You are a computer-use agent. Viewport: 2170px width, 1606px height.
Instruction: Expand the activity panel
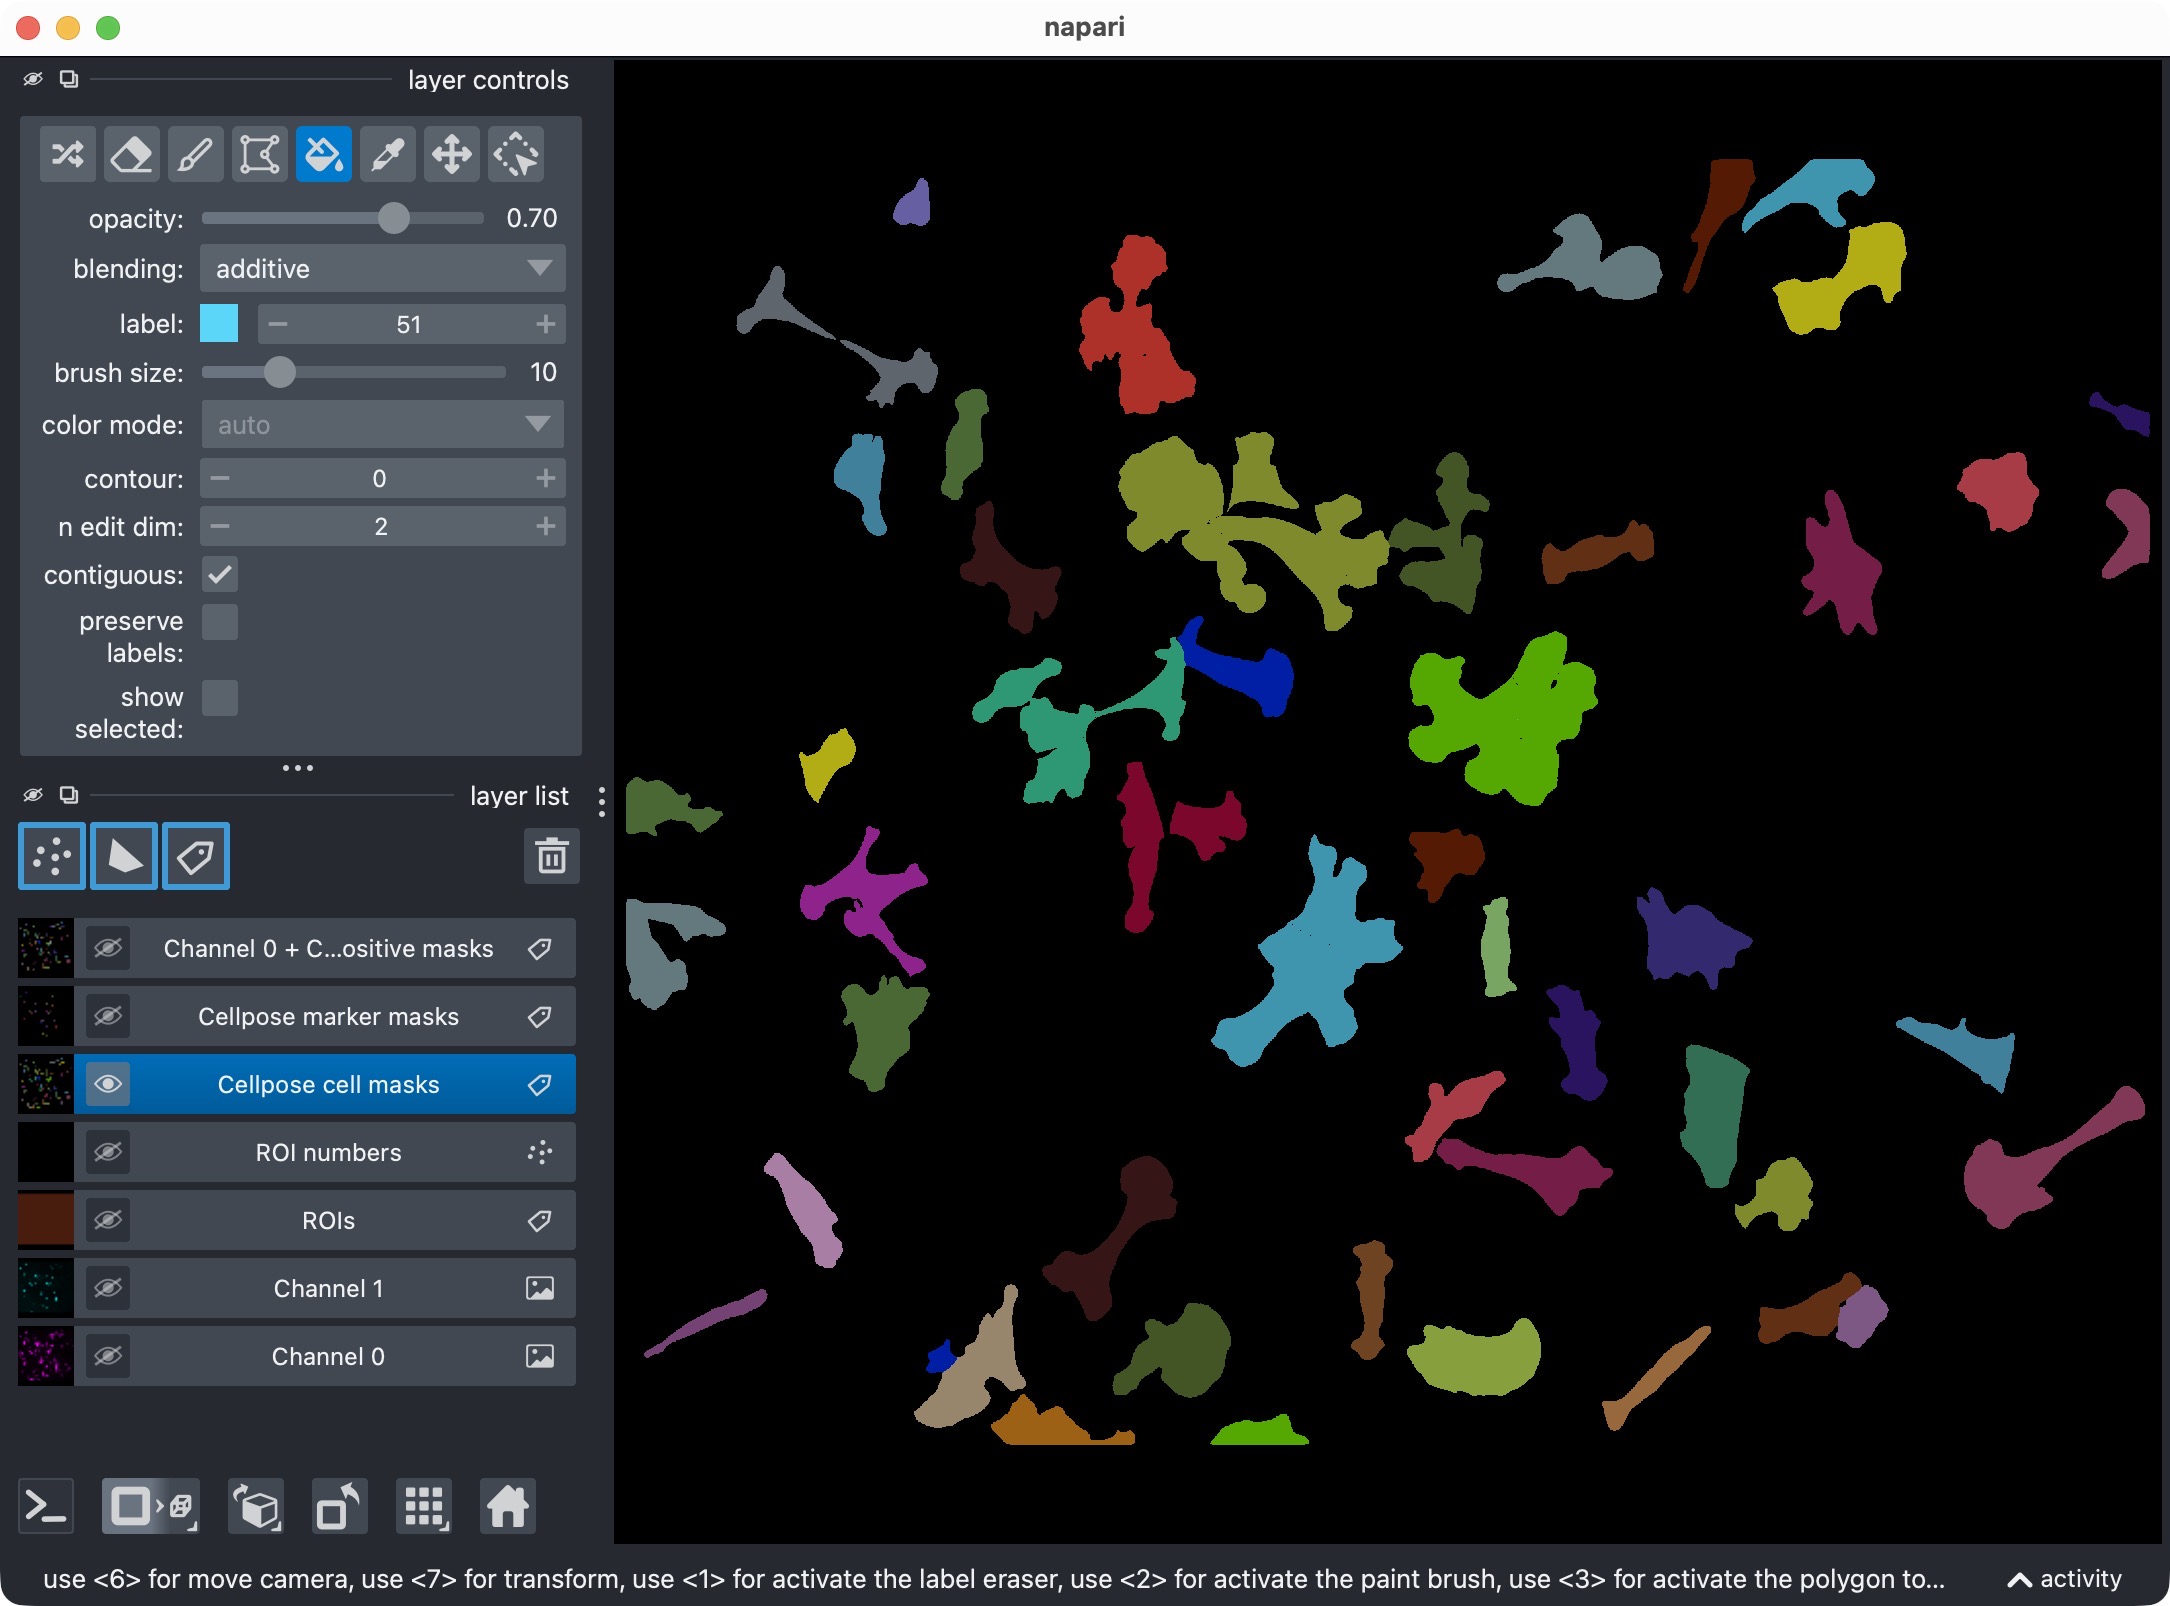pos(2064,1579)
